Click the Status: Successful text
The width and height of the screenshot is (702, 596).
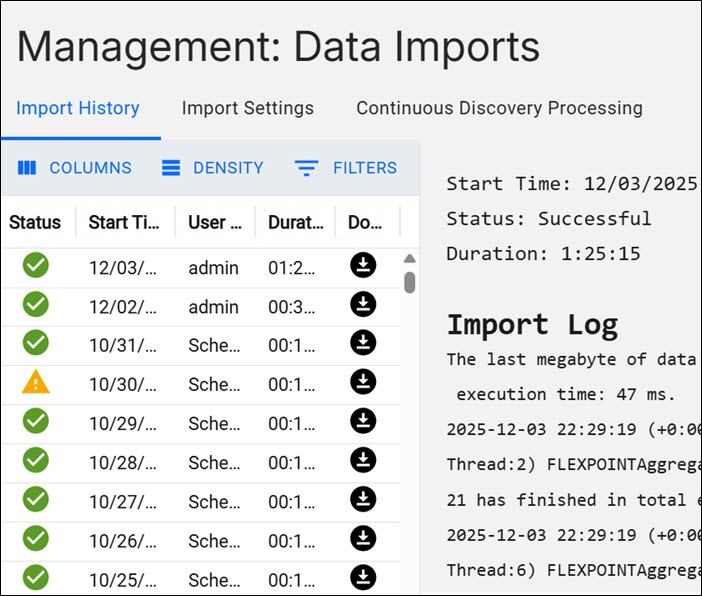(549, 219)
